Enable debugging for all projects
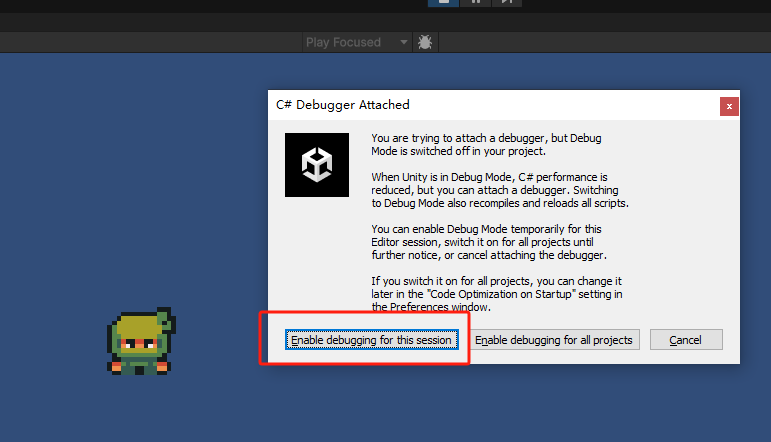Image resolution: width=771 pixels, height=442 pixels. tap(554, 340)
